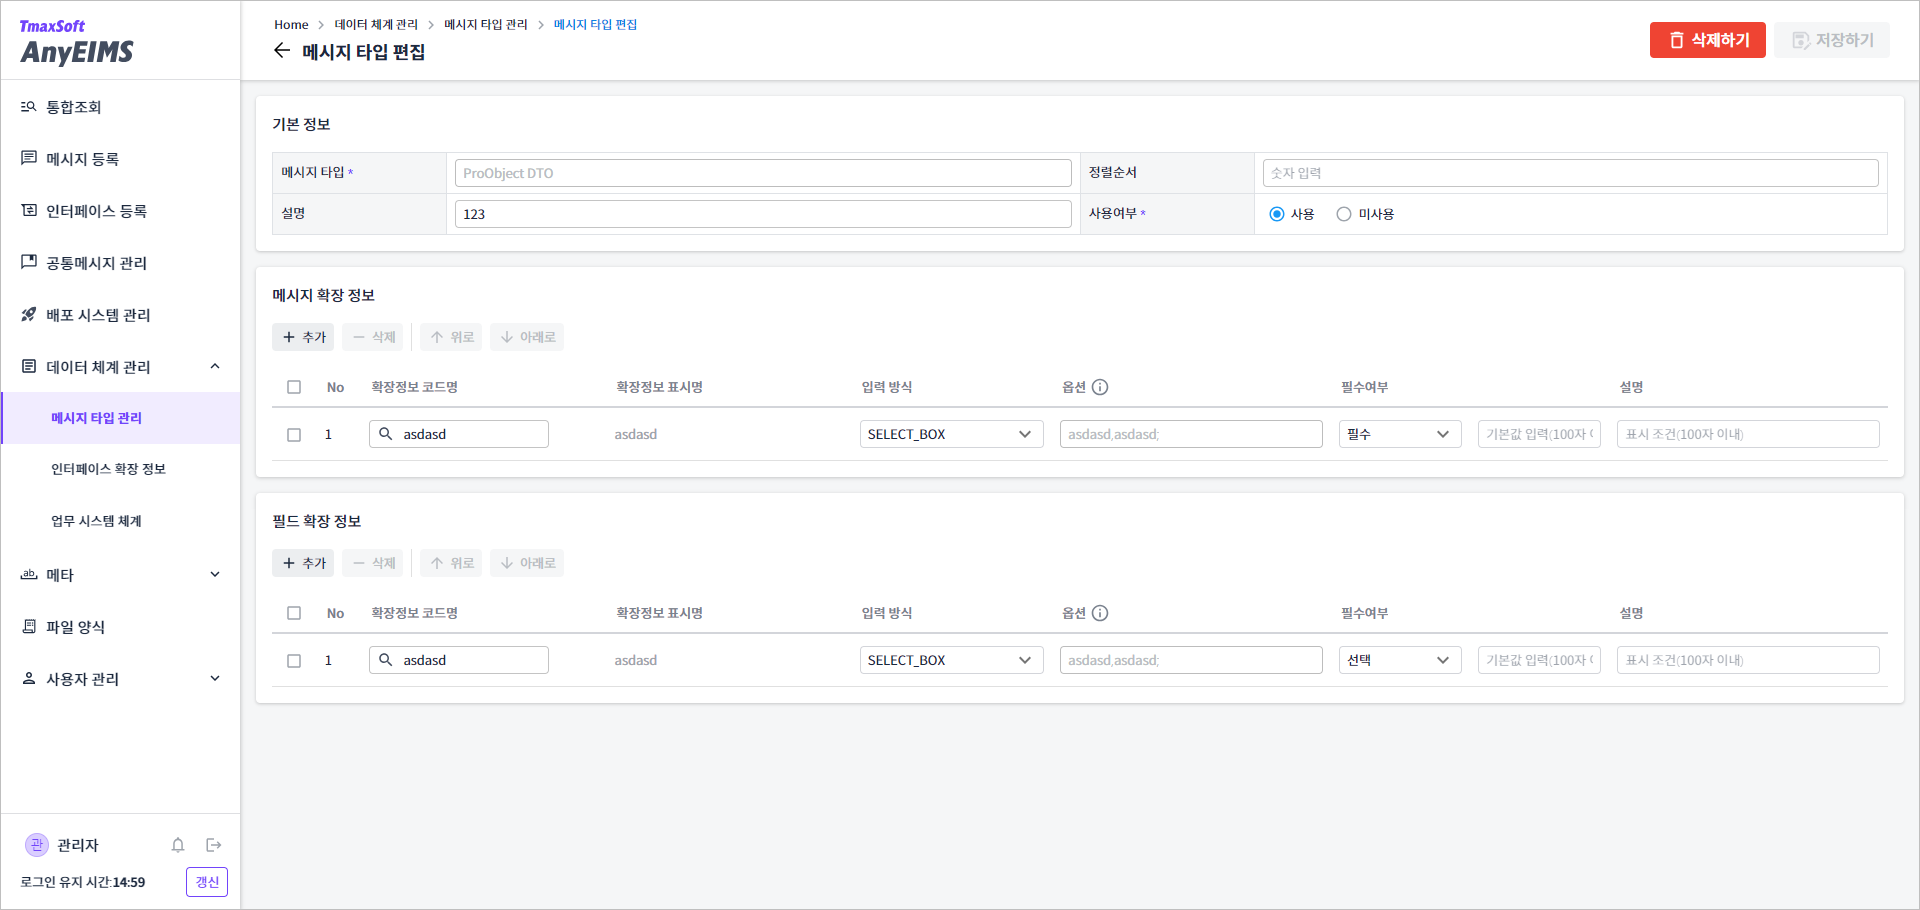Click 표시 조건 field in 필드 확장 정보 row

click(1748, 660)
